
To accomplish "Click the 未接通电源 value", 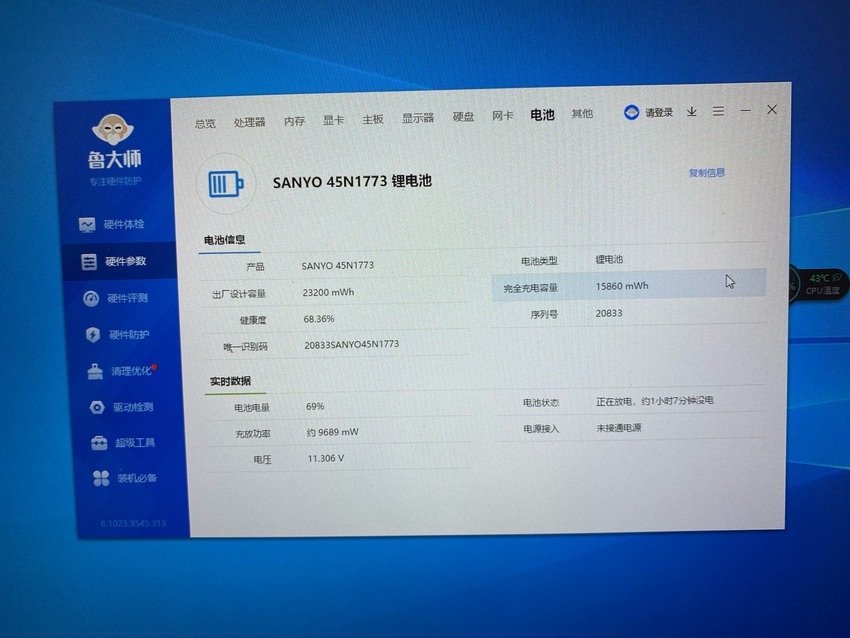I will pyautogui.click(x=619, y=428).
